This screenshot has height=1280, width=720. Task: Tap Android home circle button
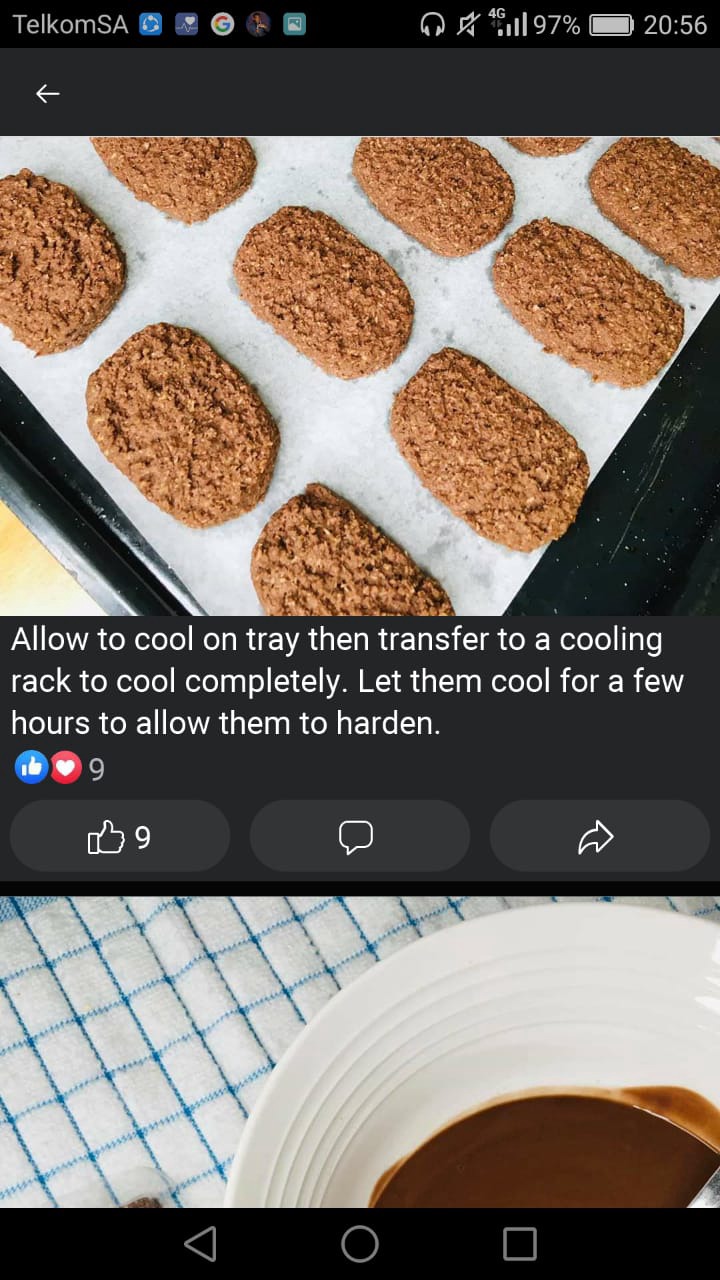(x=360, y=1244)
